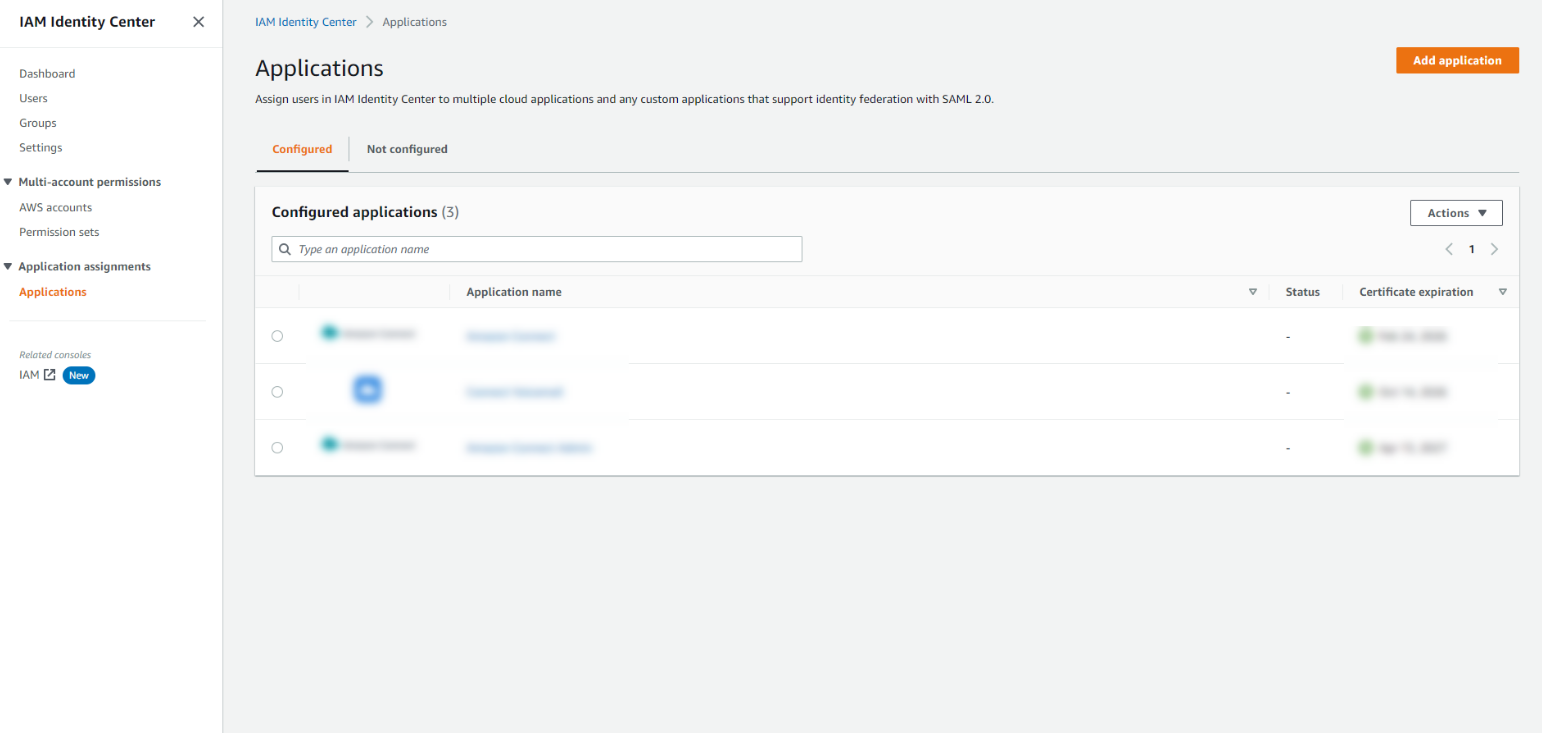Select the second application's radio button
The image size is (1542, 733).
[x=277, y=392]
